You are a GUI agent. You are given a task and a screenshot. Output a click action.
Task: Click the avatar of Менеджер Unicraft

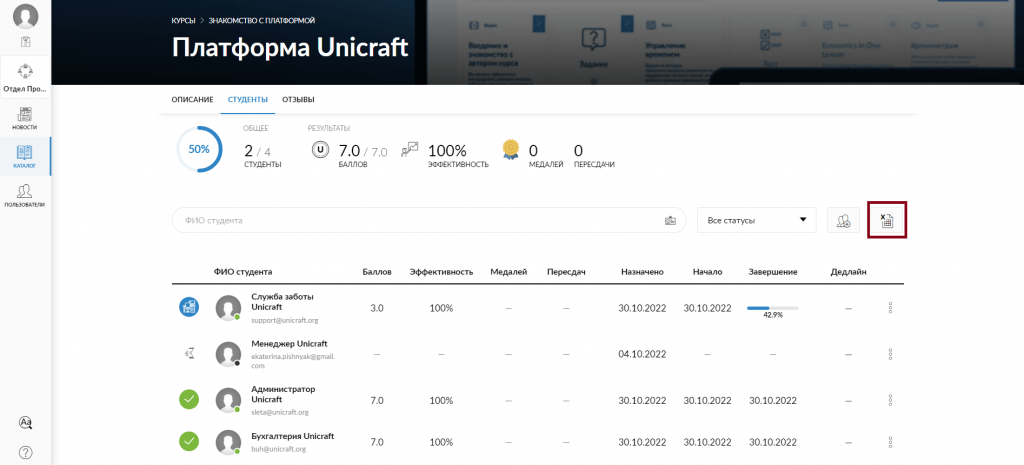(229, 355)
